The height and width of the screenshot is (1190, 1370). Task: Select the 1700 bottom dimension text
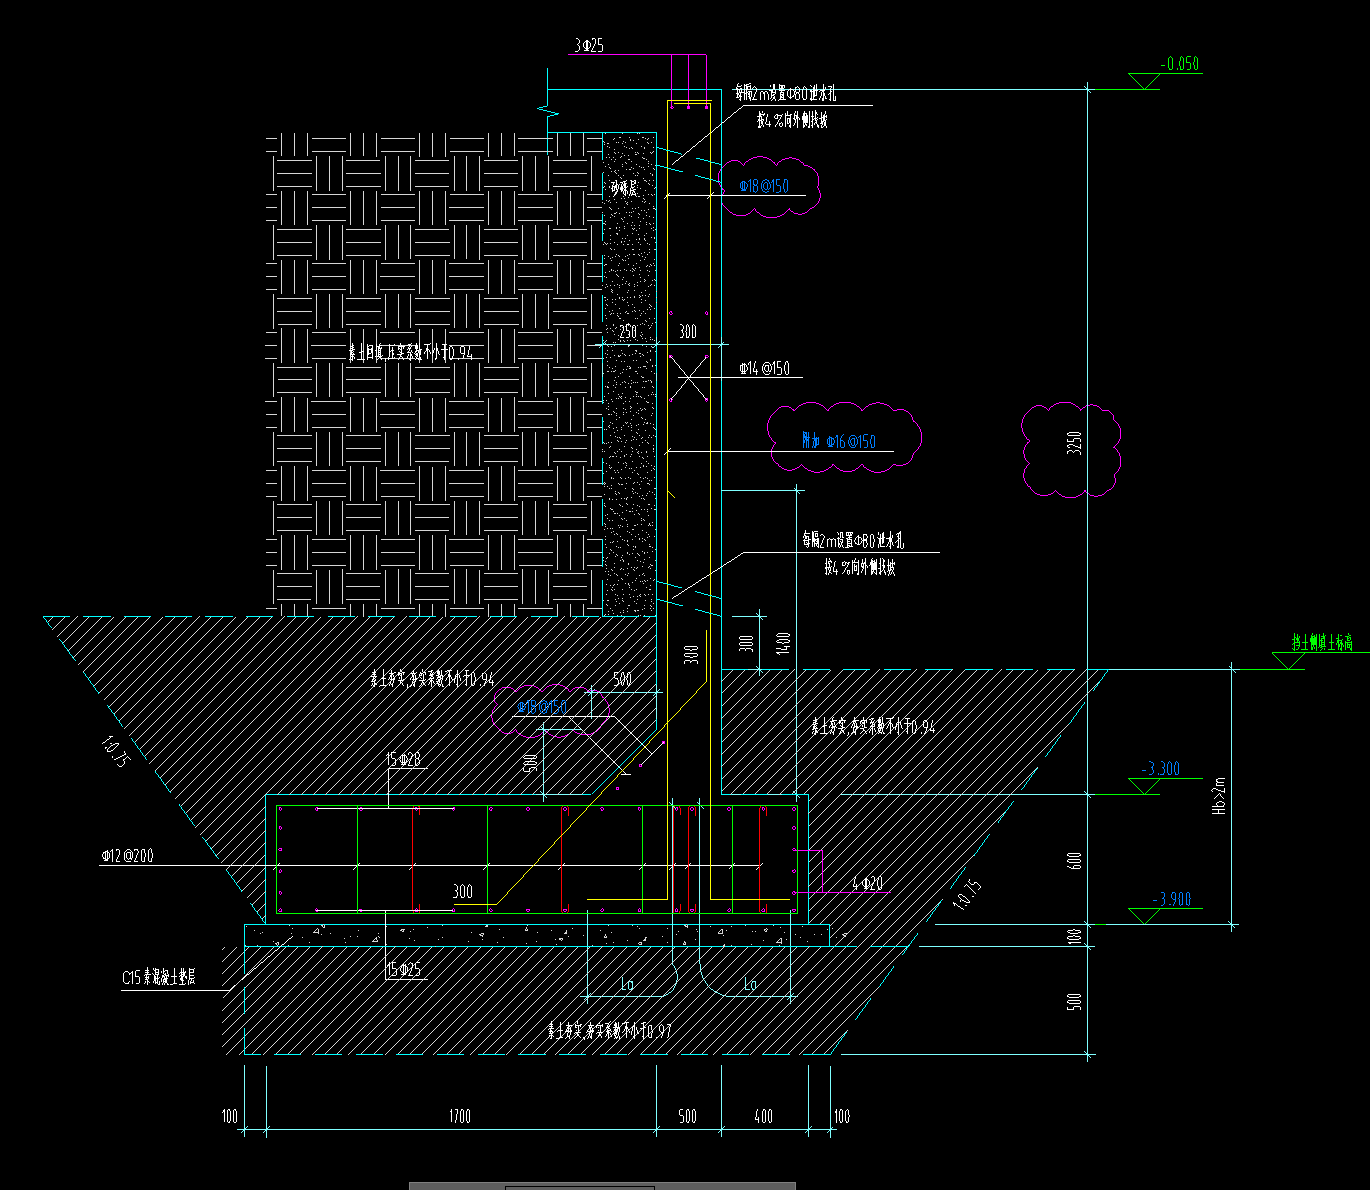[460, 1116]
